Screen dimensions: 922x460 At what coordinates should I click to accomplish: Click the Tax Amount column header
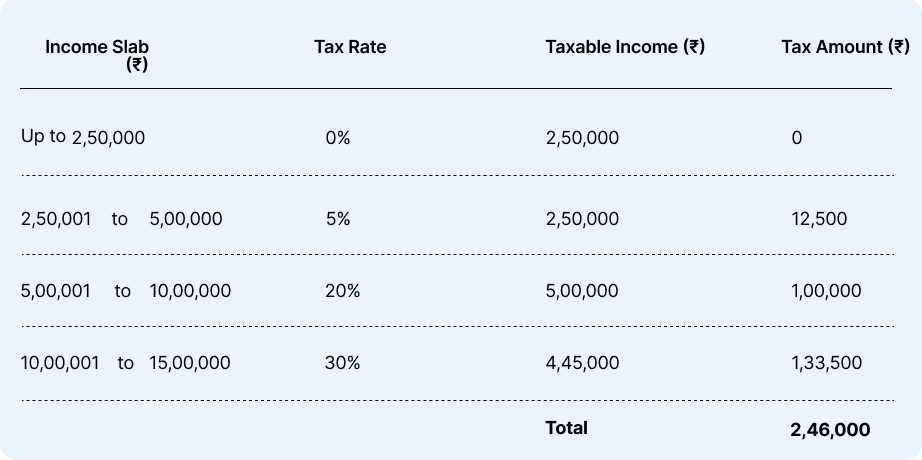tap(845, 47)
